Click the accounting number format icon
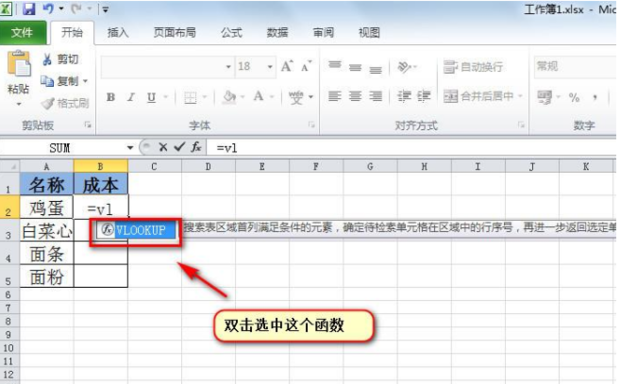 [544, 97]
